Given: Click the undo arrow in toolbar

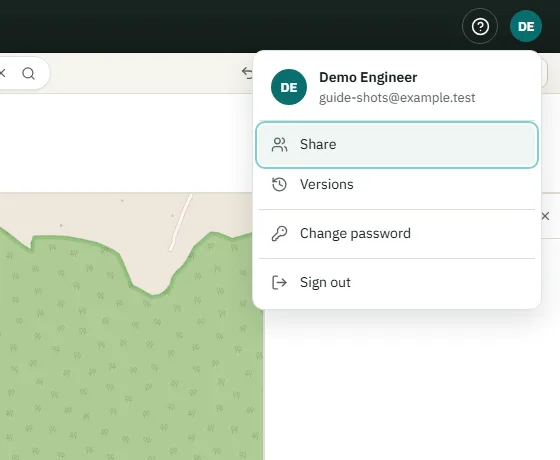Looking at the screenshot, I should tap(247, 72).
